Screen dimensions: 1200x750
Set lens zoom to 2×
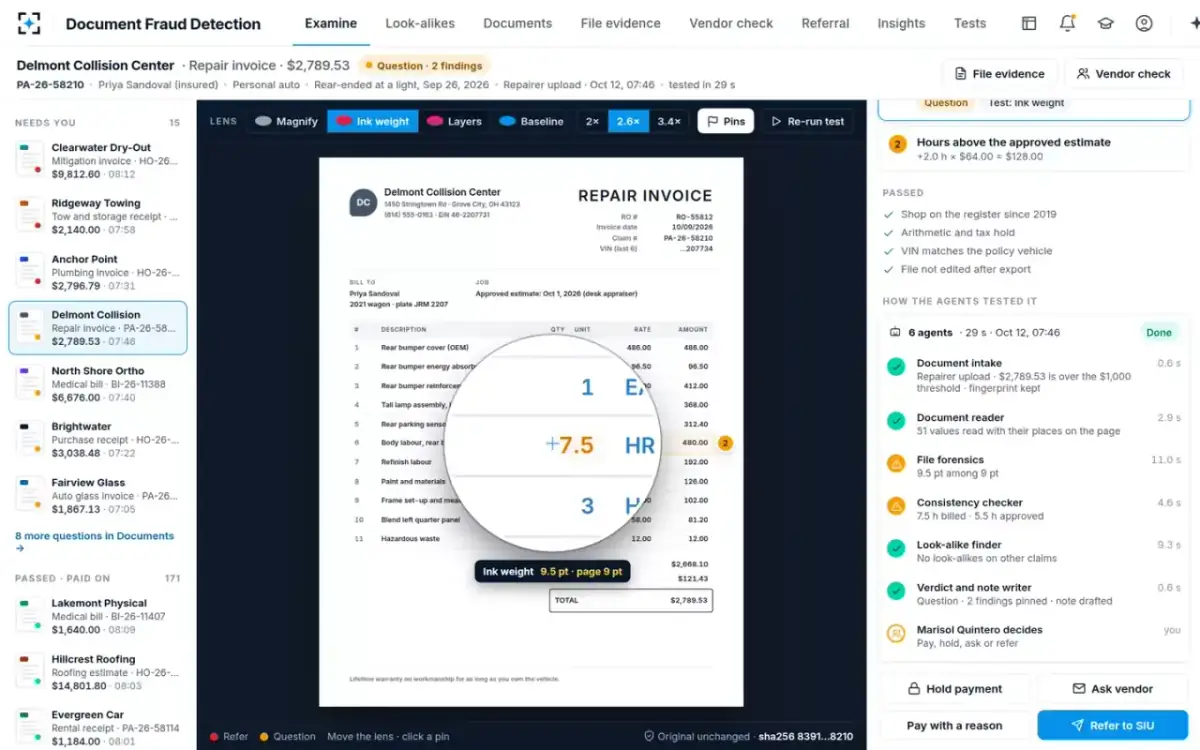[592, 121]
